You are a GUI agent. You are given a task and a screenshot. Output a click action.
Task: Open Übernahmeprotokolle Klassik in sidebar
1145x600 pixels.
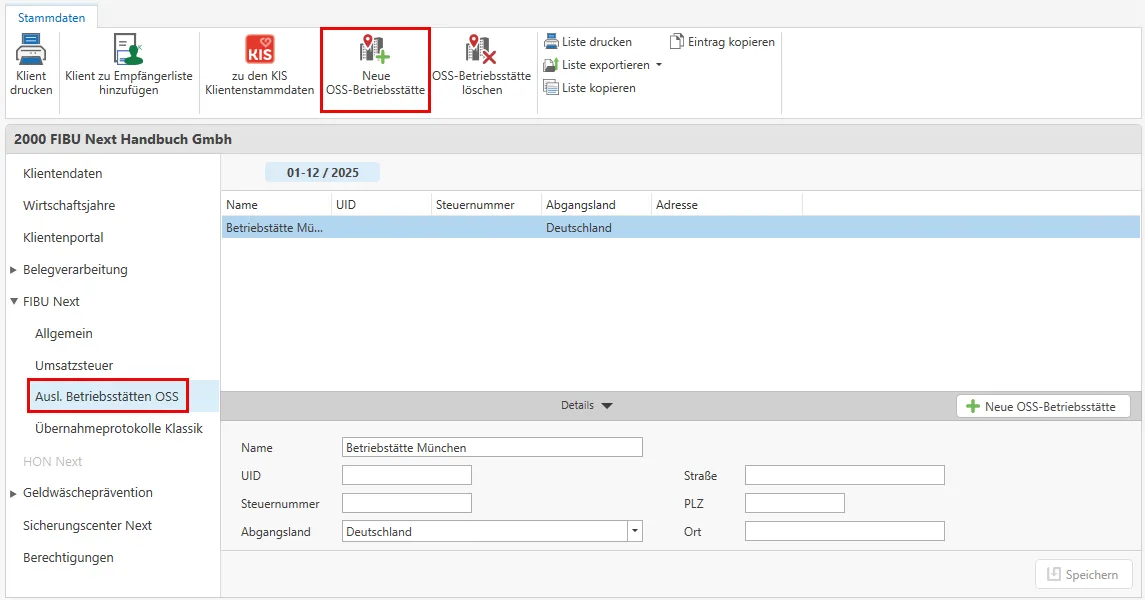point(119,428)
